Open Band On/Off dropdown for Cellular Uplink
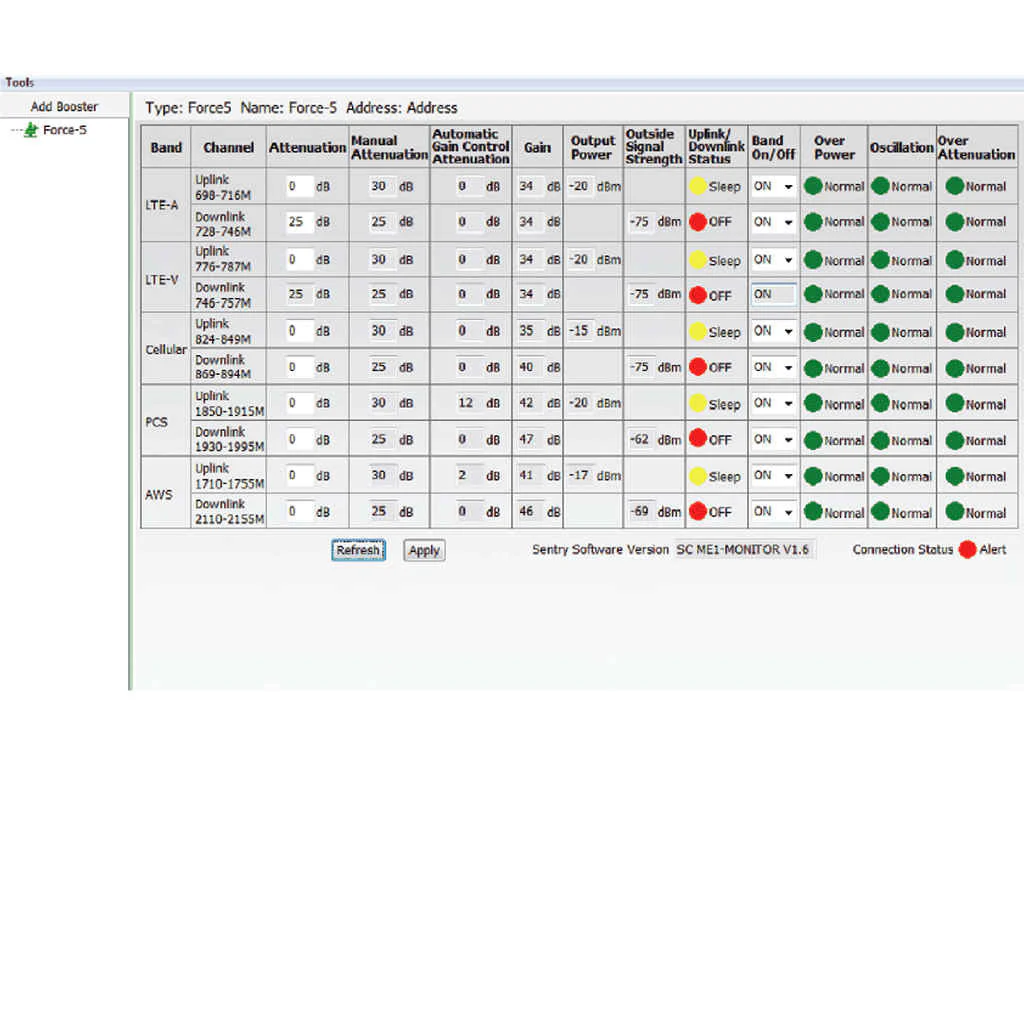The width and height of the screenshot is (1024, 1024). pyautogui.click(x=773, y=331)
